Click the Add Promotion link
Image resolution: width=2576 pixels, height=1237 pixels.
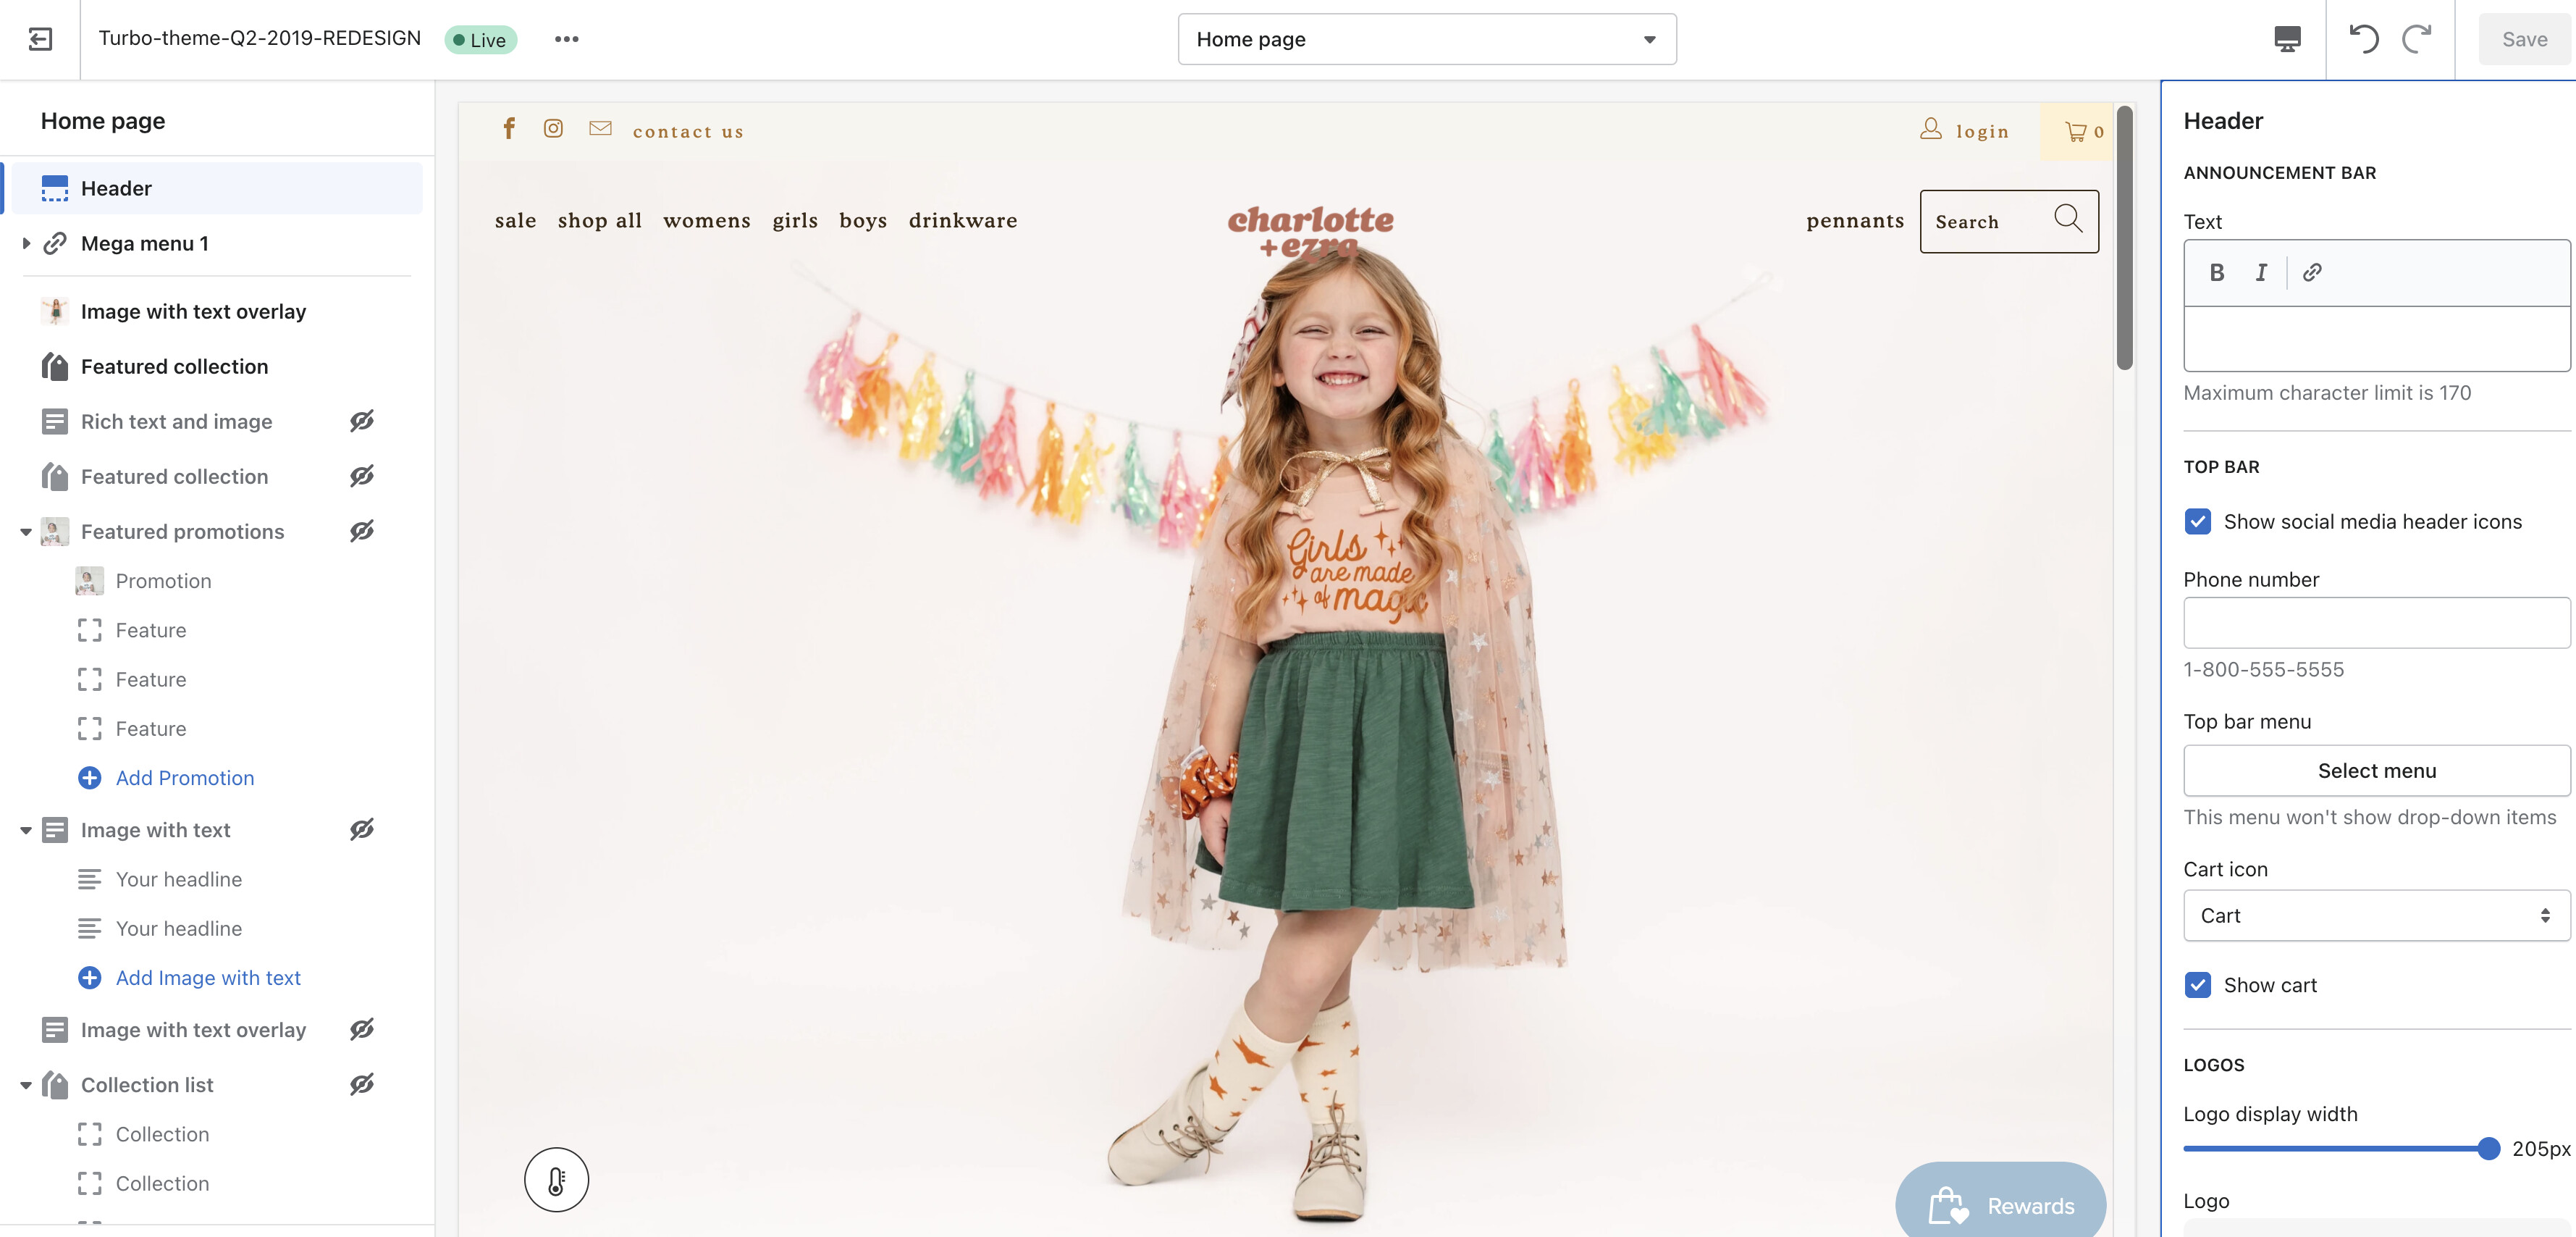pos(184,778)
